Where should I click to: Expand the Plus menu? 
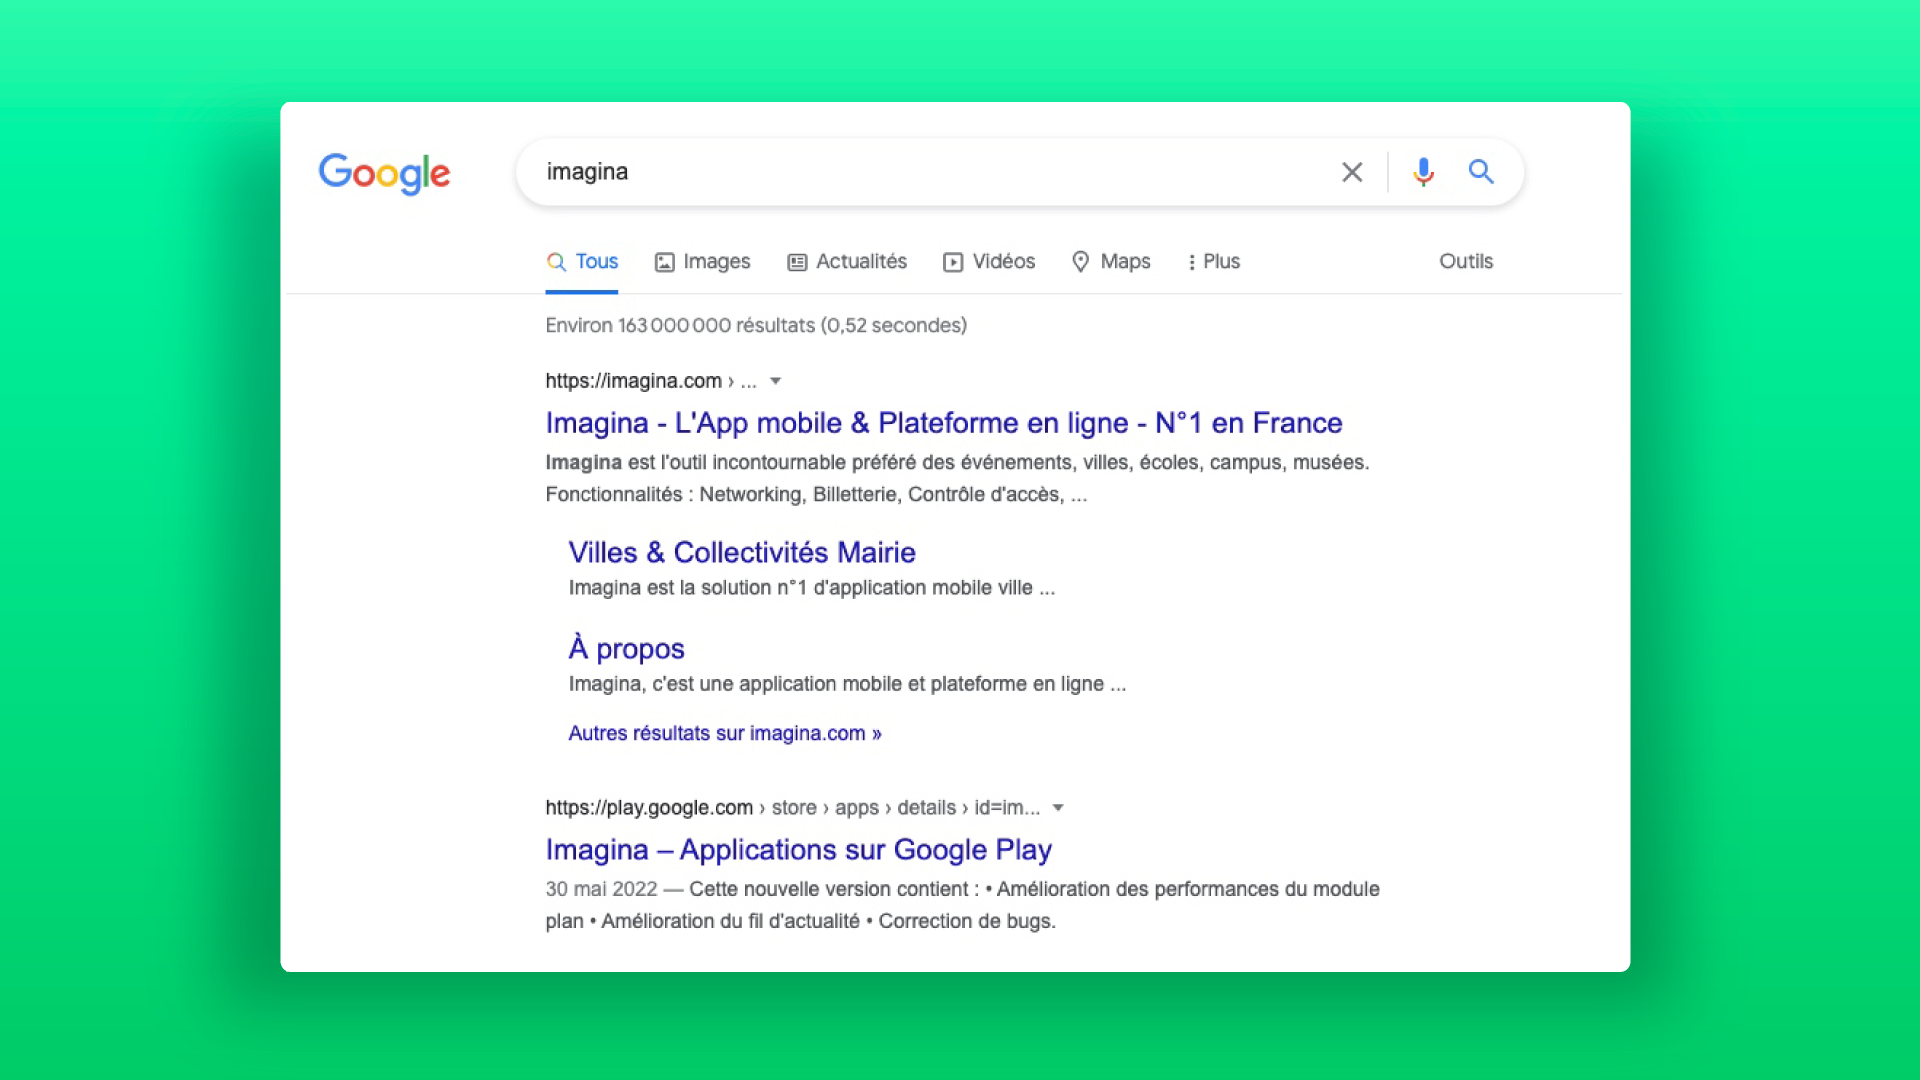pyautogui.click(x=1214, y=262)
